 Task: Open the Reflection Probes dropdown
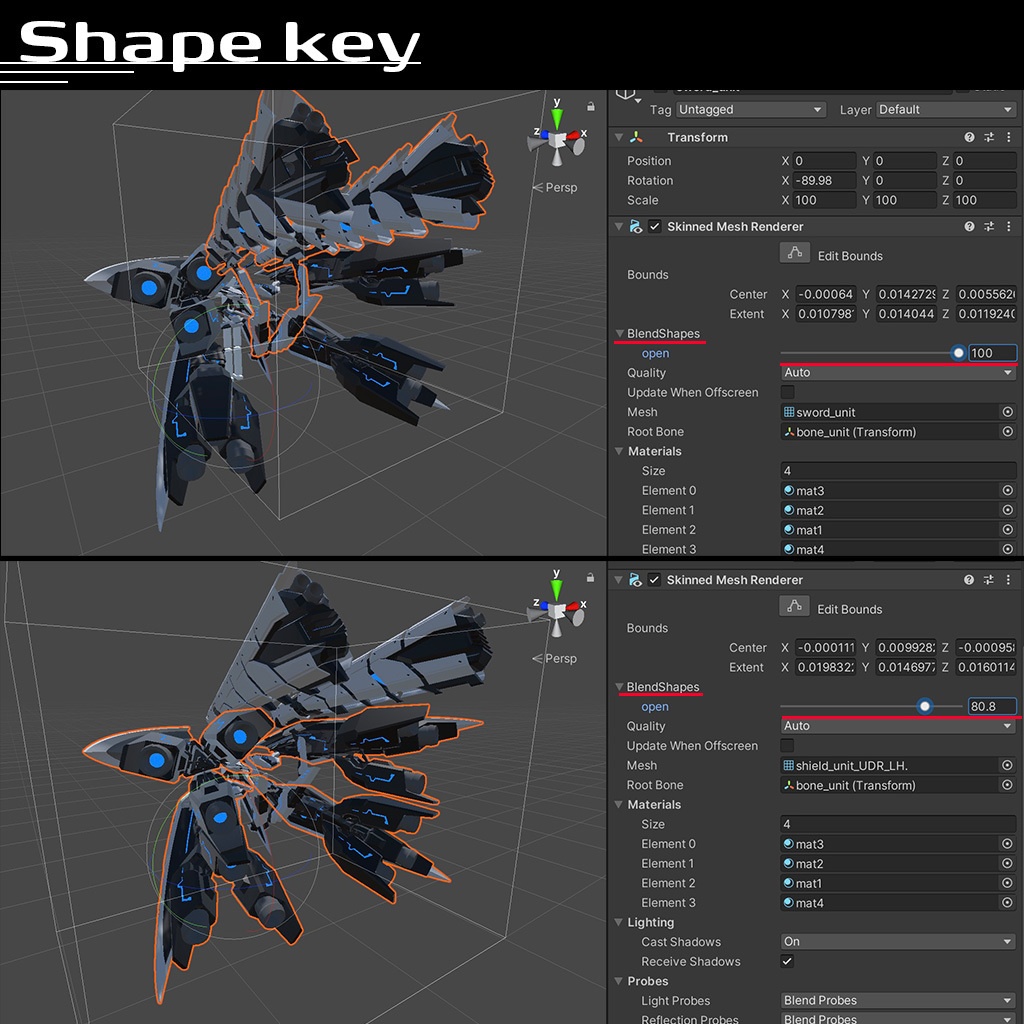898,1018
